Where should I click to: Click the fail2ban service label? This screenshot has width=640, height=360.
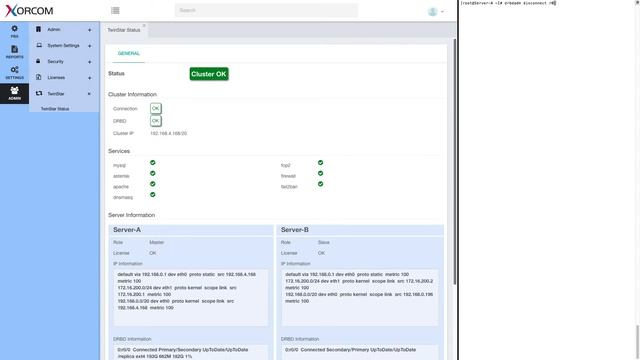[289, 187]
